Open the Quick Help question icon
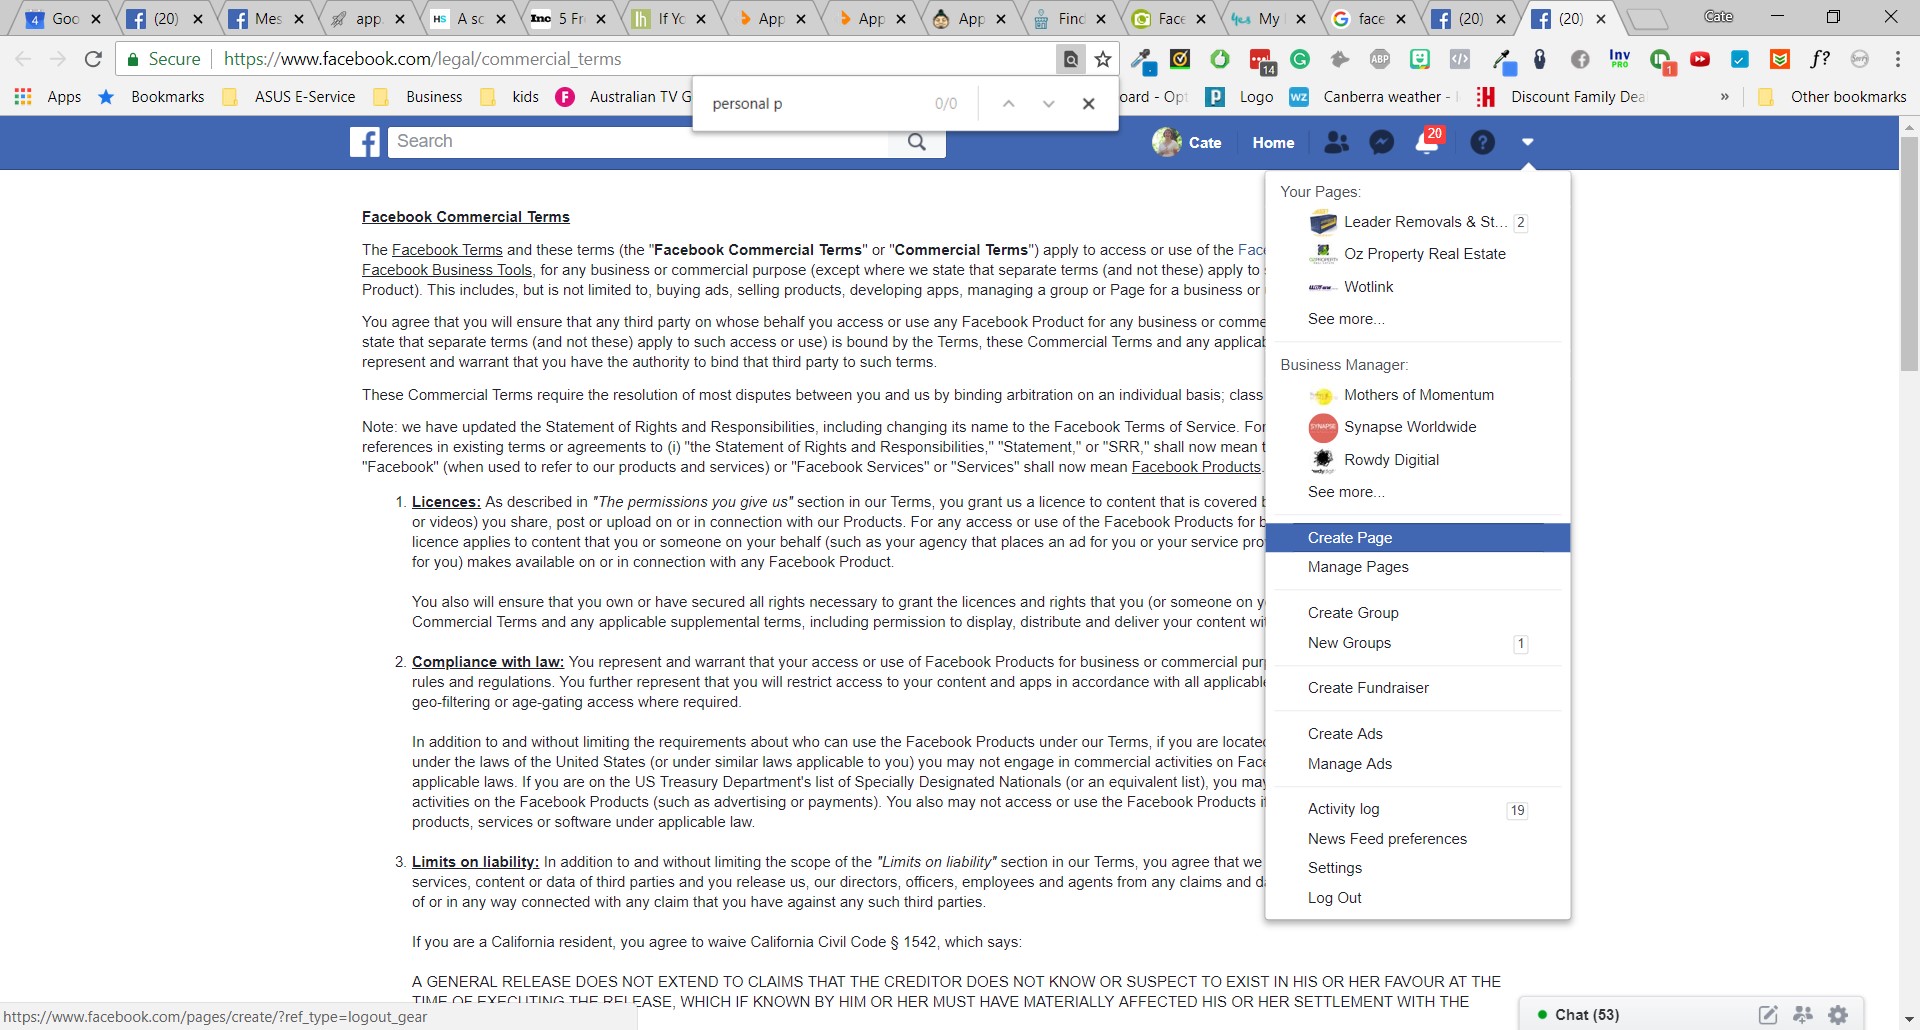The image size is (1920, 1030). pyautogui.click(x=1482, y=142)
